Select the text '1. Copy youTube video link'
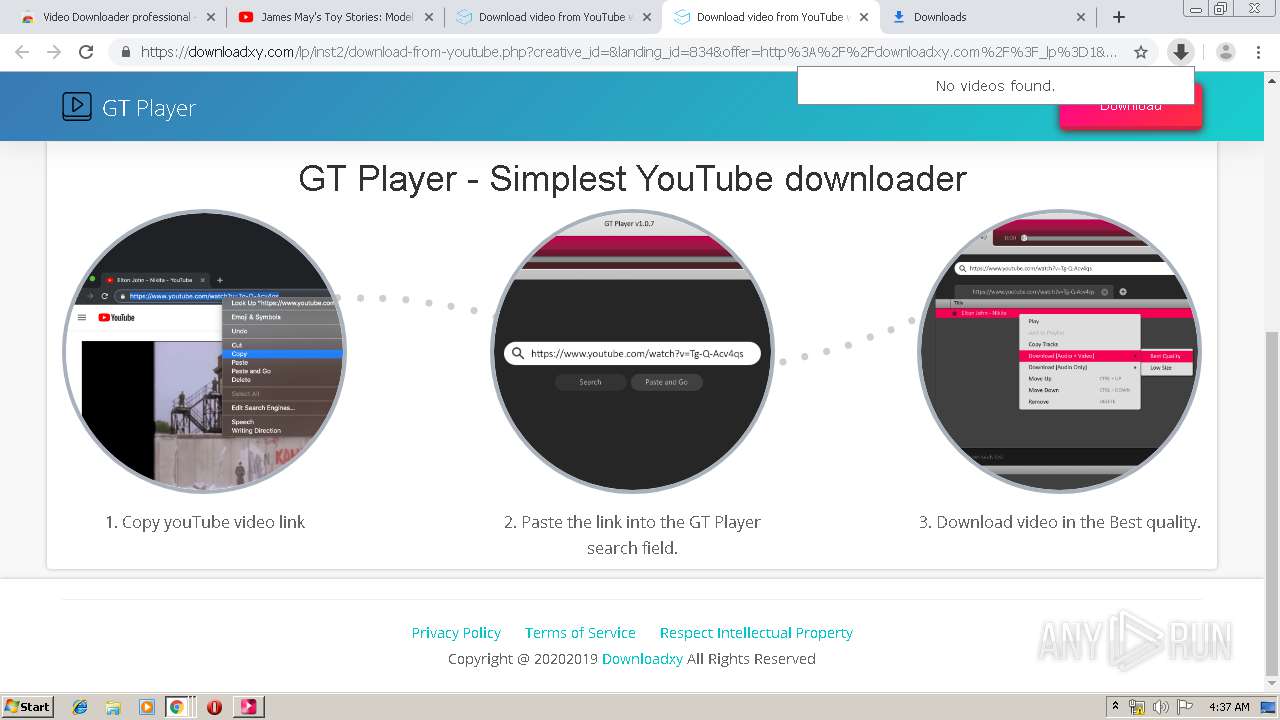Image resolution: width=1280 pixels, height=720 pixels. tap(205, 522)
